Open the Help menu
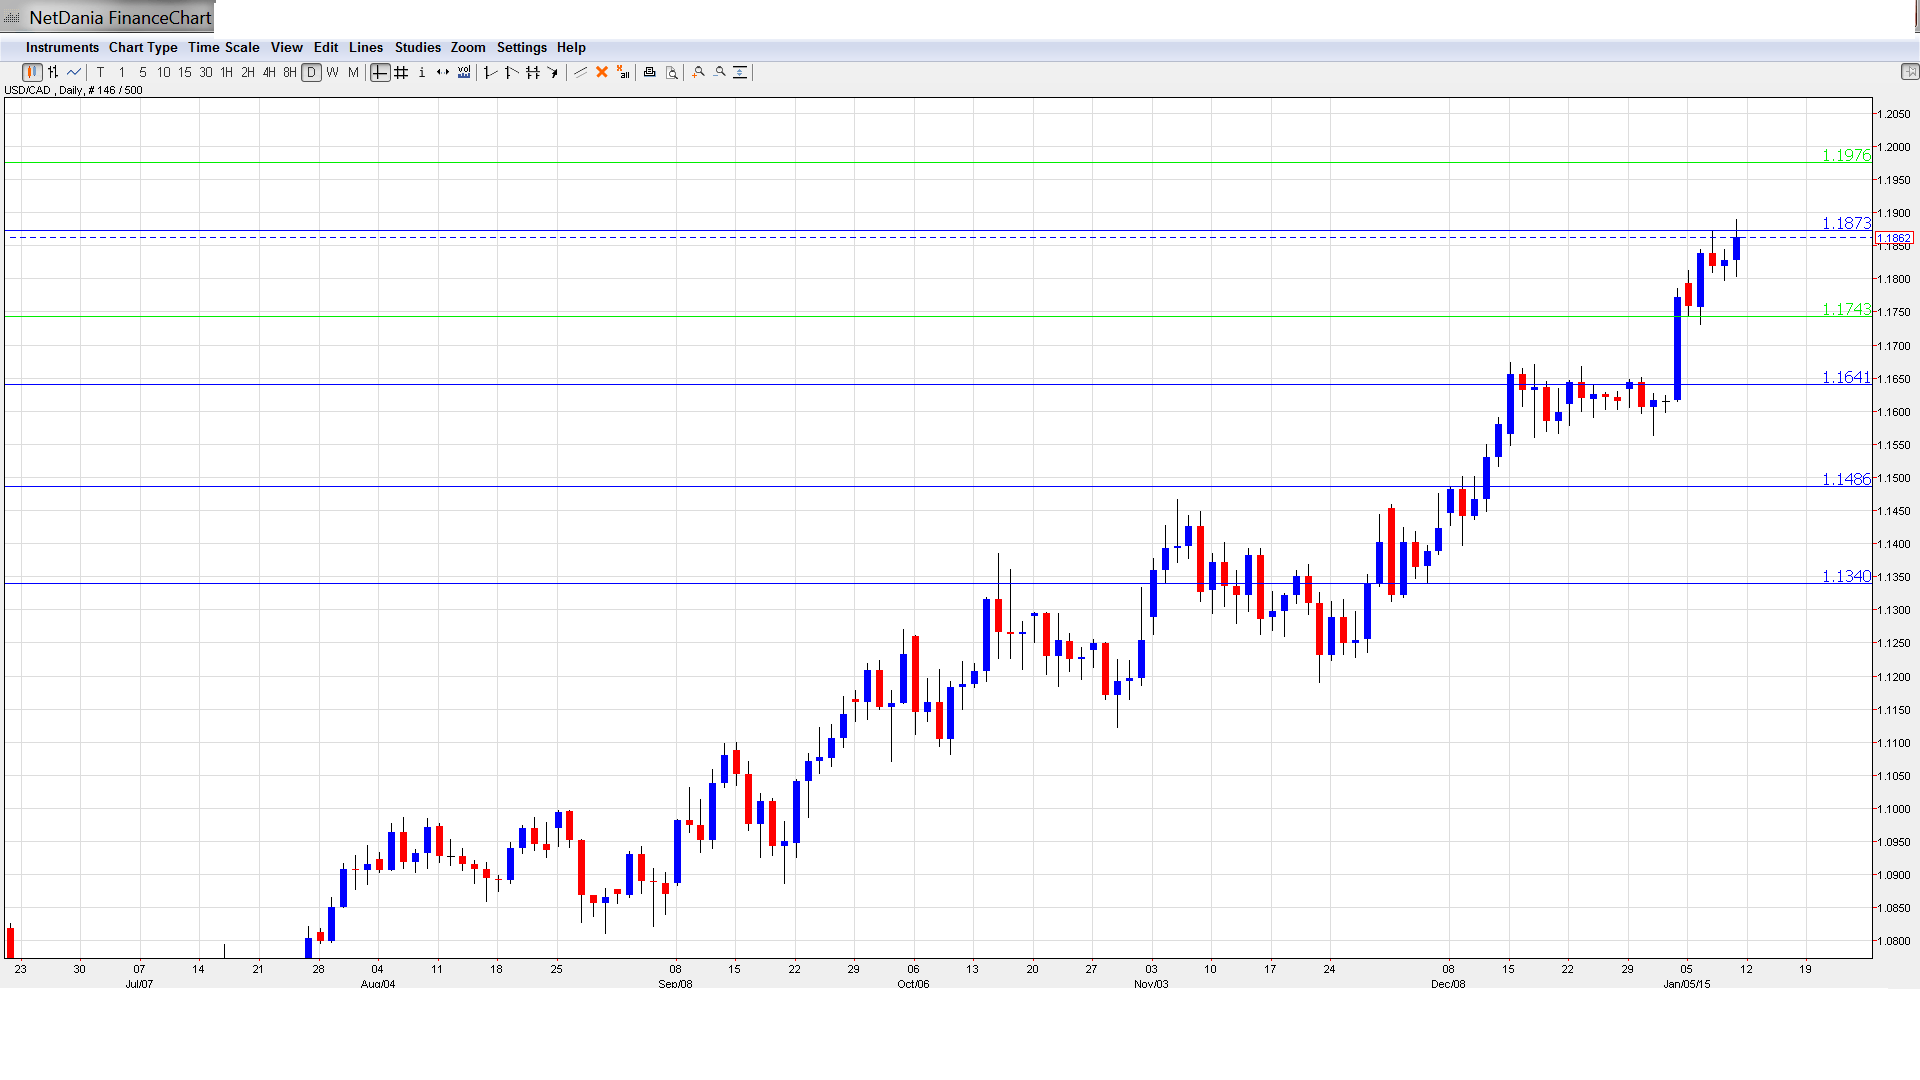Viewport: 1920px width, 1080px height. coord(571,47)
